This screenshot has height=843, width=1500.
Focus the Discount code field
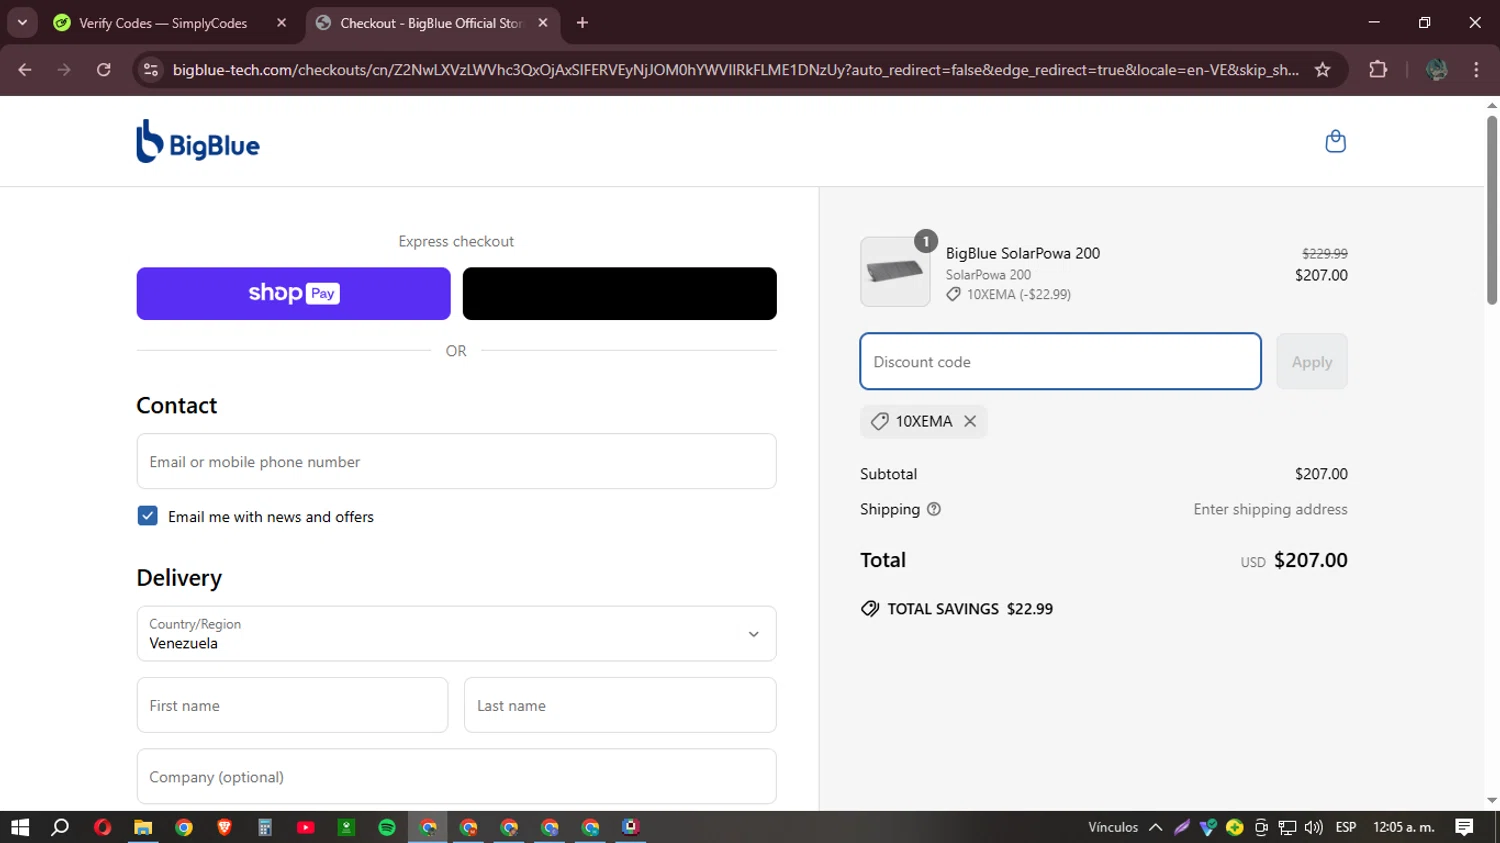(1060, 361)
